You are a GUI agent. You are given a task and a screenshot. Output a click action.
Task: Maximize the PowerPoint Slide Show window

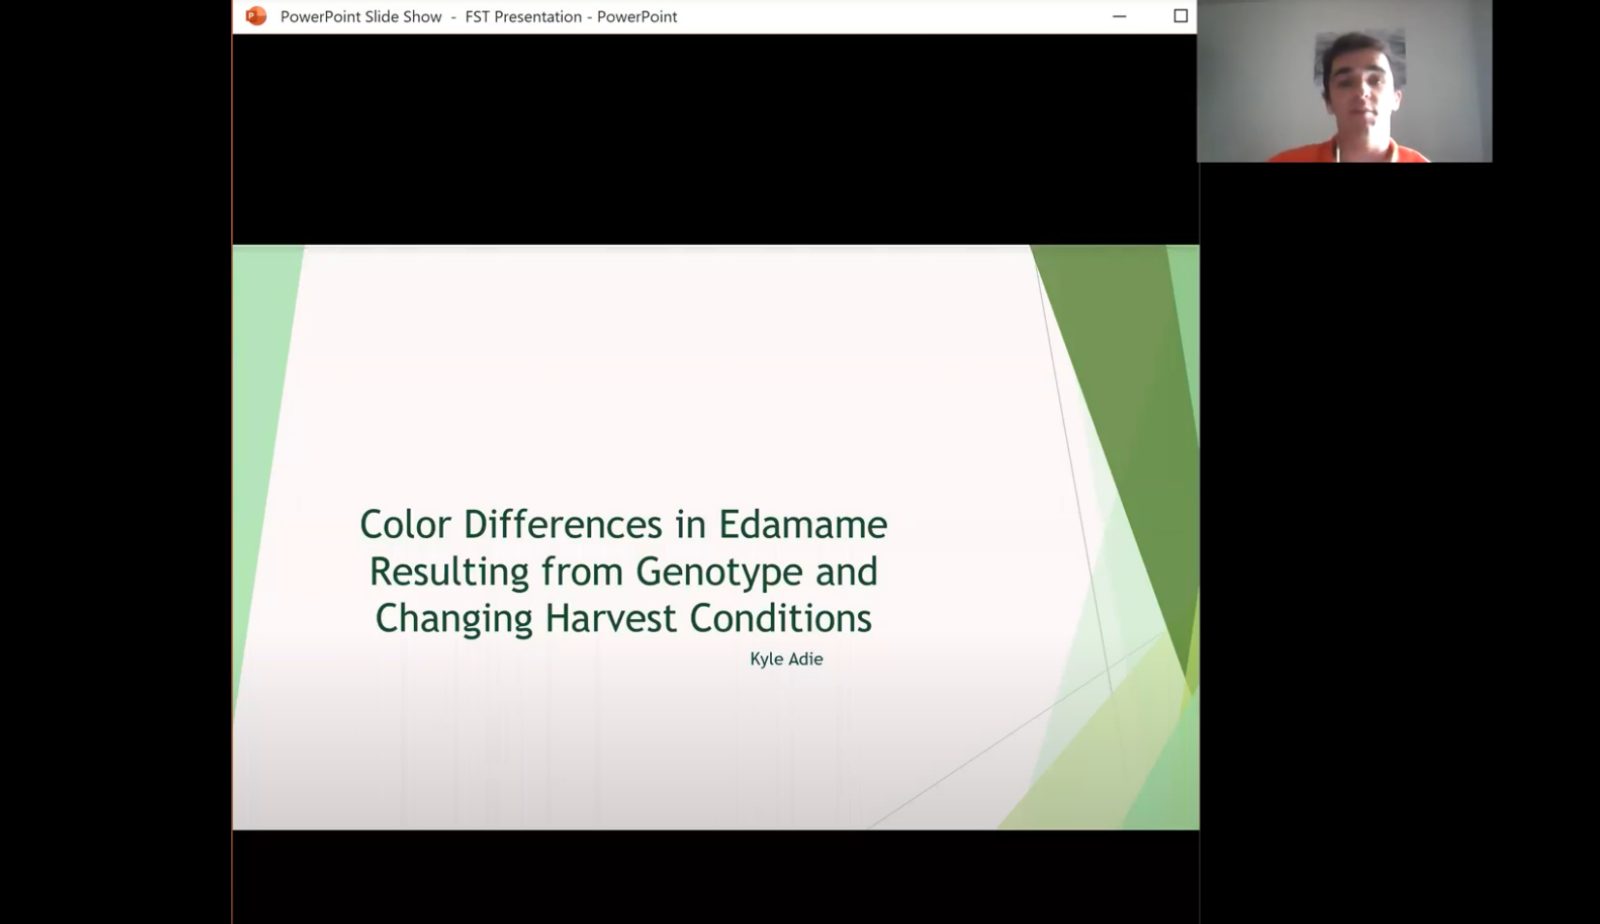point(1180,16)
